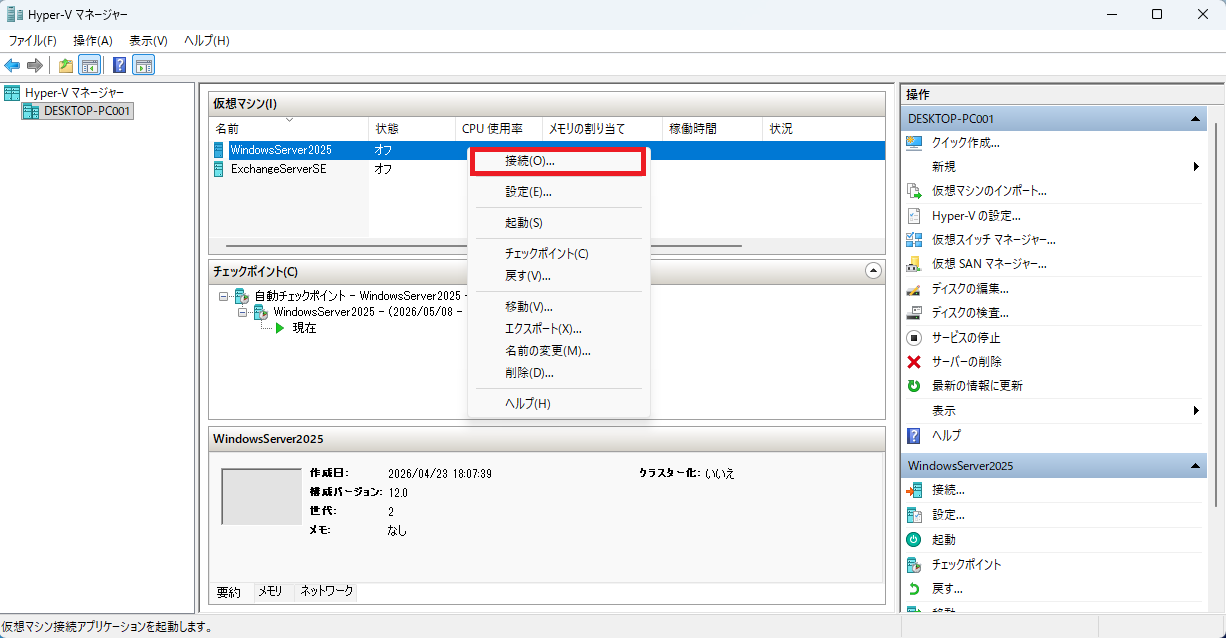Collapse the DESKTOP-PC001 actions section arrow
The height and width of the screenshot is (638, 1226).
point(1195,119)
